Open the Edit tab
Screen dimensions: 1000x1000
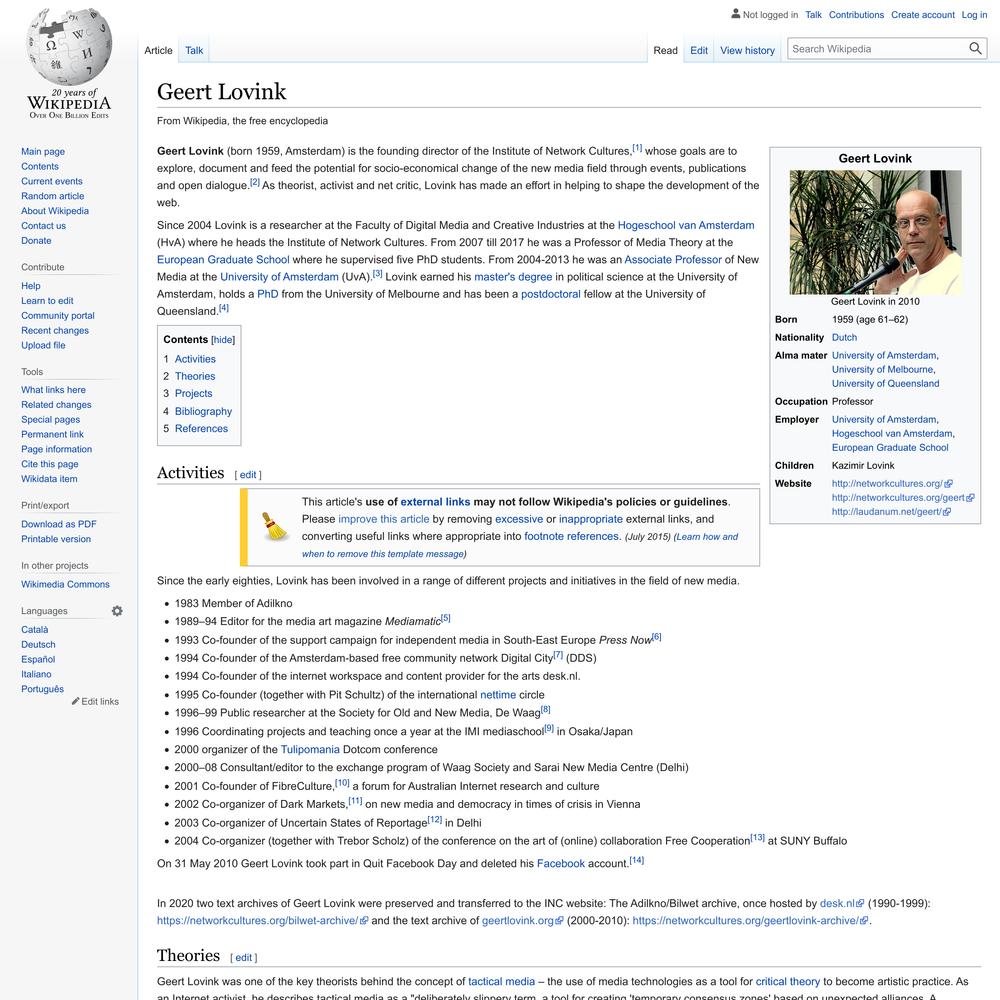(699, 50)
